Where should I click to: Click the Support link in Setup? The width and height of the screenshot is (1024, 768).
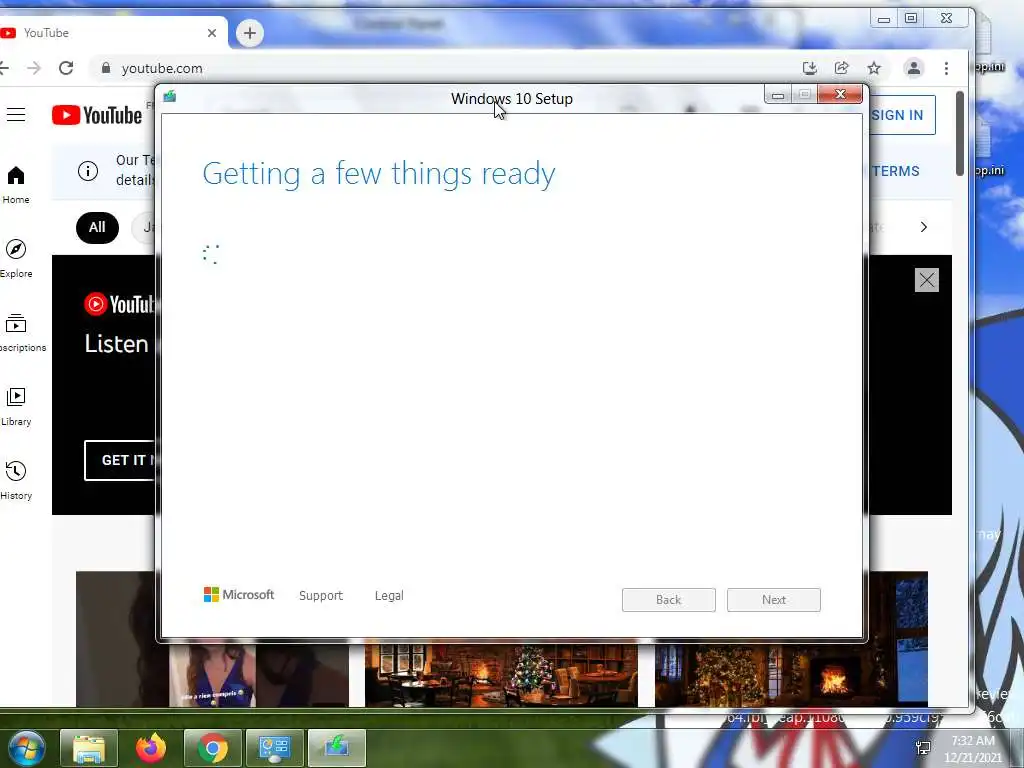321,596
